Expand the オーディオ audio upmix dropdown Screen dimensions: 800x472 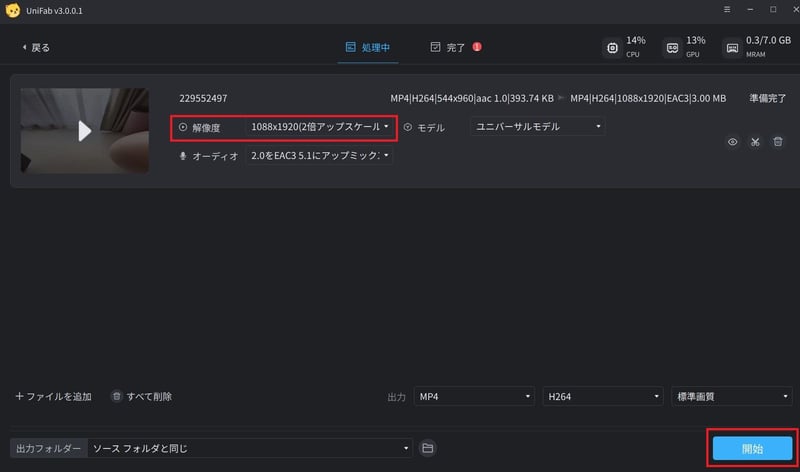(x=320, y=156)
